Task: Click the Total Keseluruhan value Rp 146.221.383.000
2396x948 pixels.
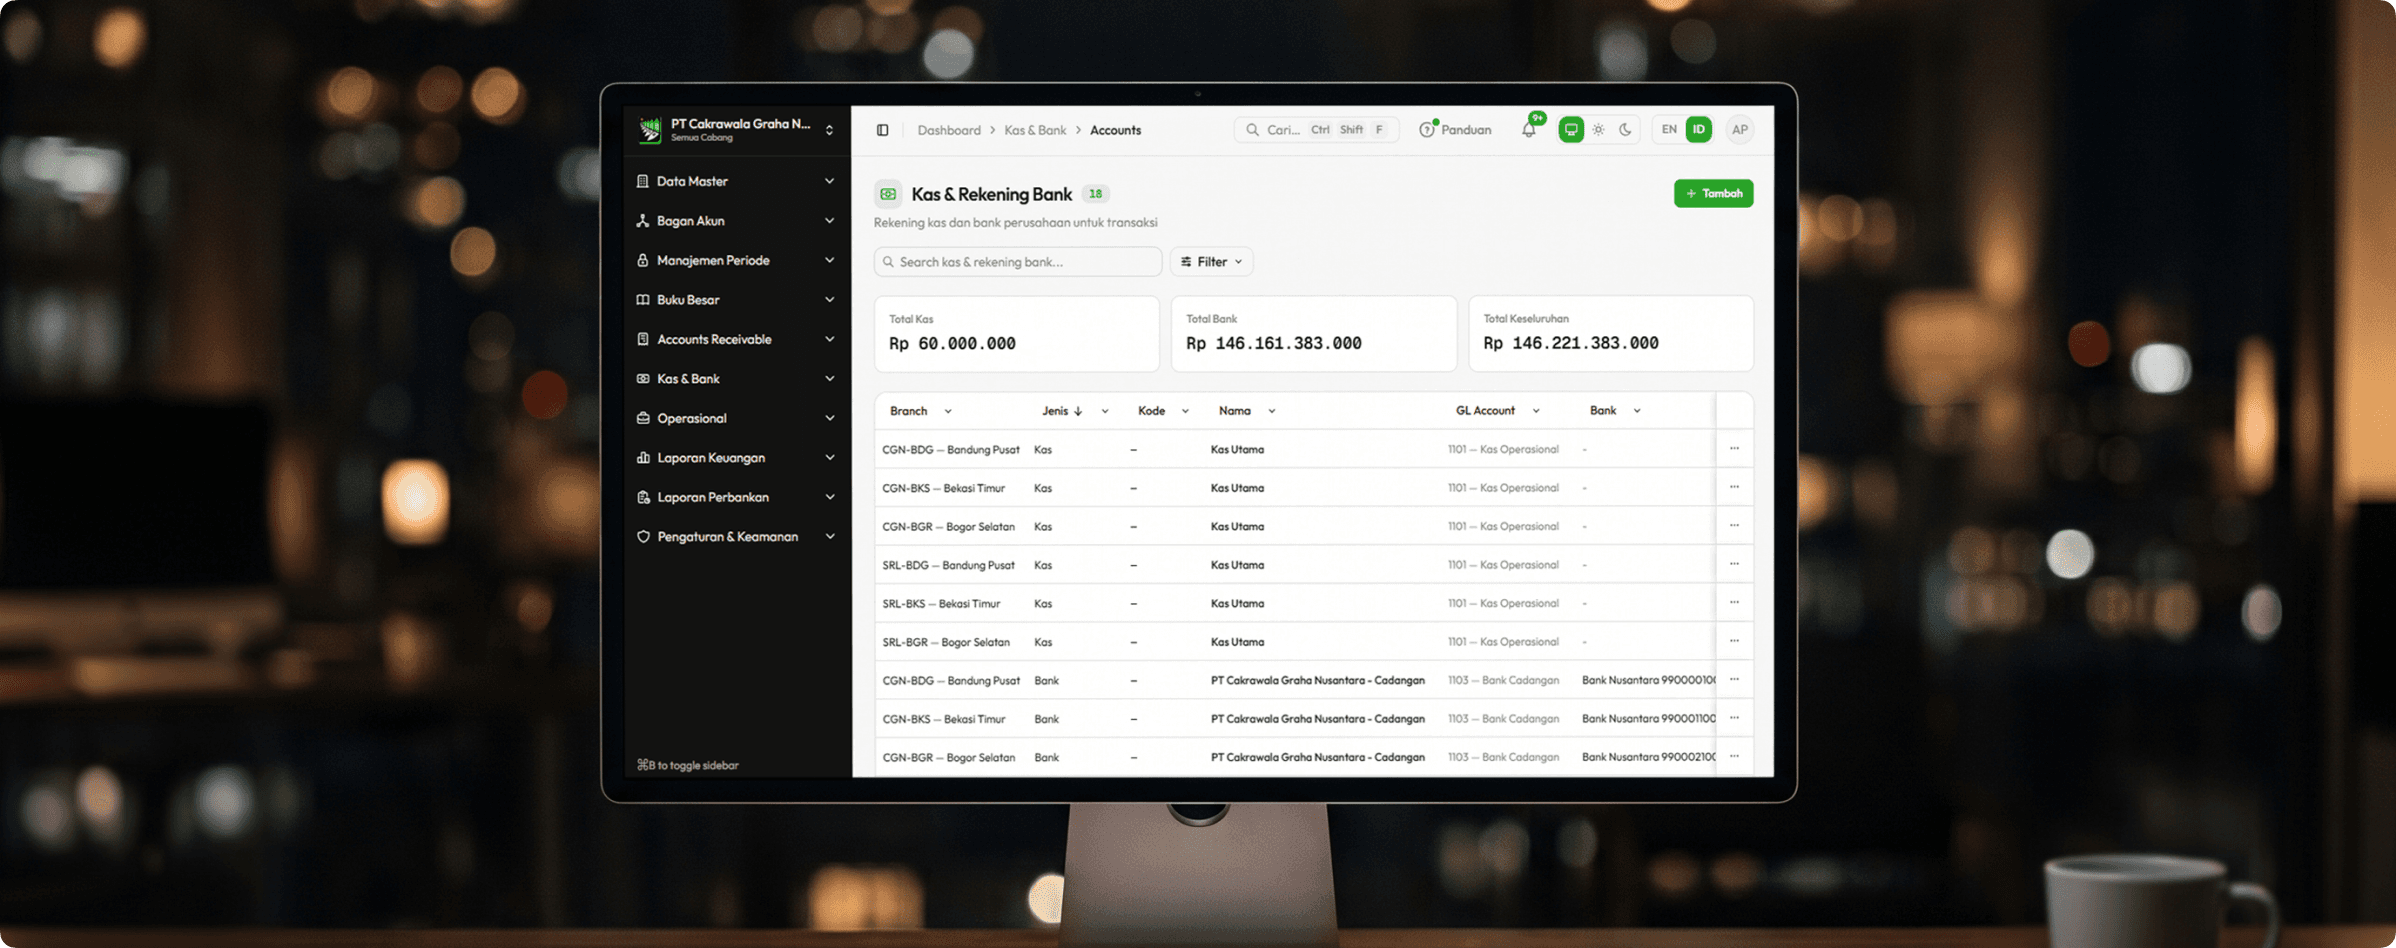Action: point(1571,344)
